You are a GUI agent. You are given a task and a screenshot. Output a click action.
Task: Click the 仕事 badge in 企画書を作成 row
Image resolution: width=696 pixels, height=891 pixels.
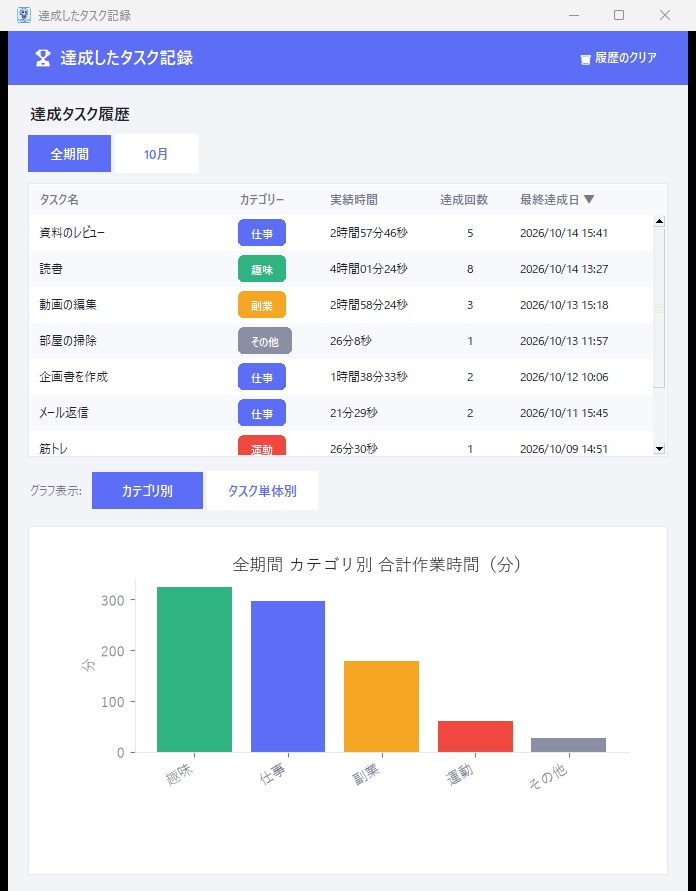pos(262,377)
